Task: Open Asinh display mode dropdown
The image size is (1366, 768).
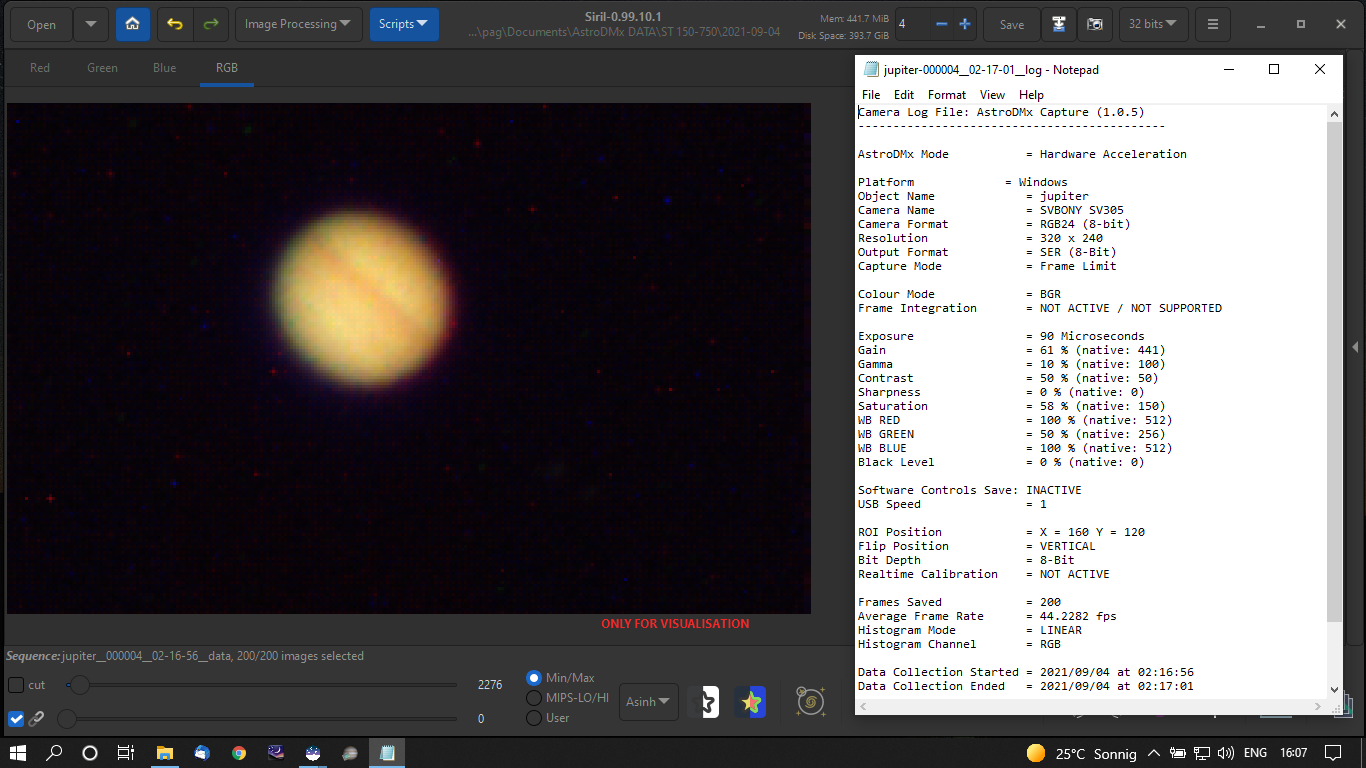Action: click(x=649, y=702)
